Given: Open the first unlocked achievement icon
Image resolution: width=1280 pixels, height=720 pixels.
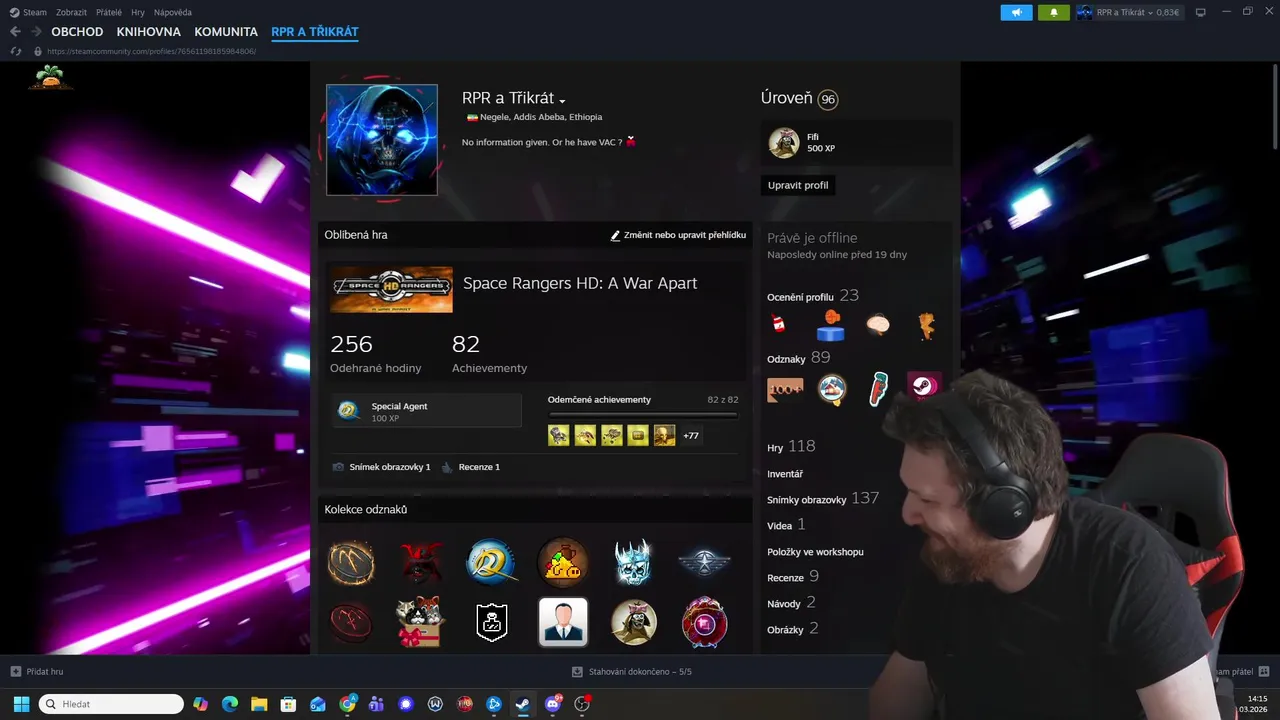Looking at the screenshot, I should pyautogui.click(x=559, y=435).
